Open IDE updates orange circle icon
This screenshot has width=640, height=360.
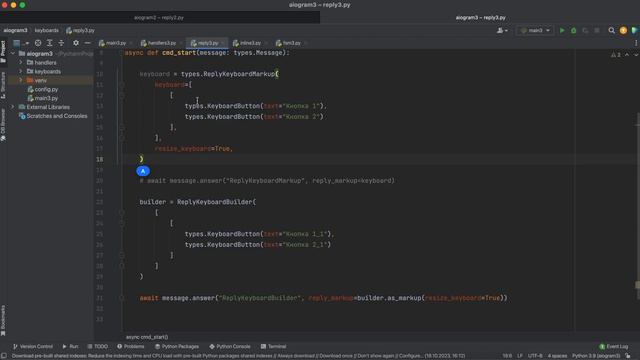point(623,30)
